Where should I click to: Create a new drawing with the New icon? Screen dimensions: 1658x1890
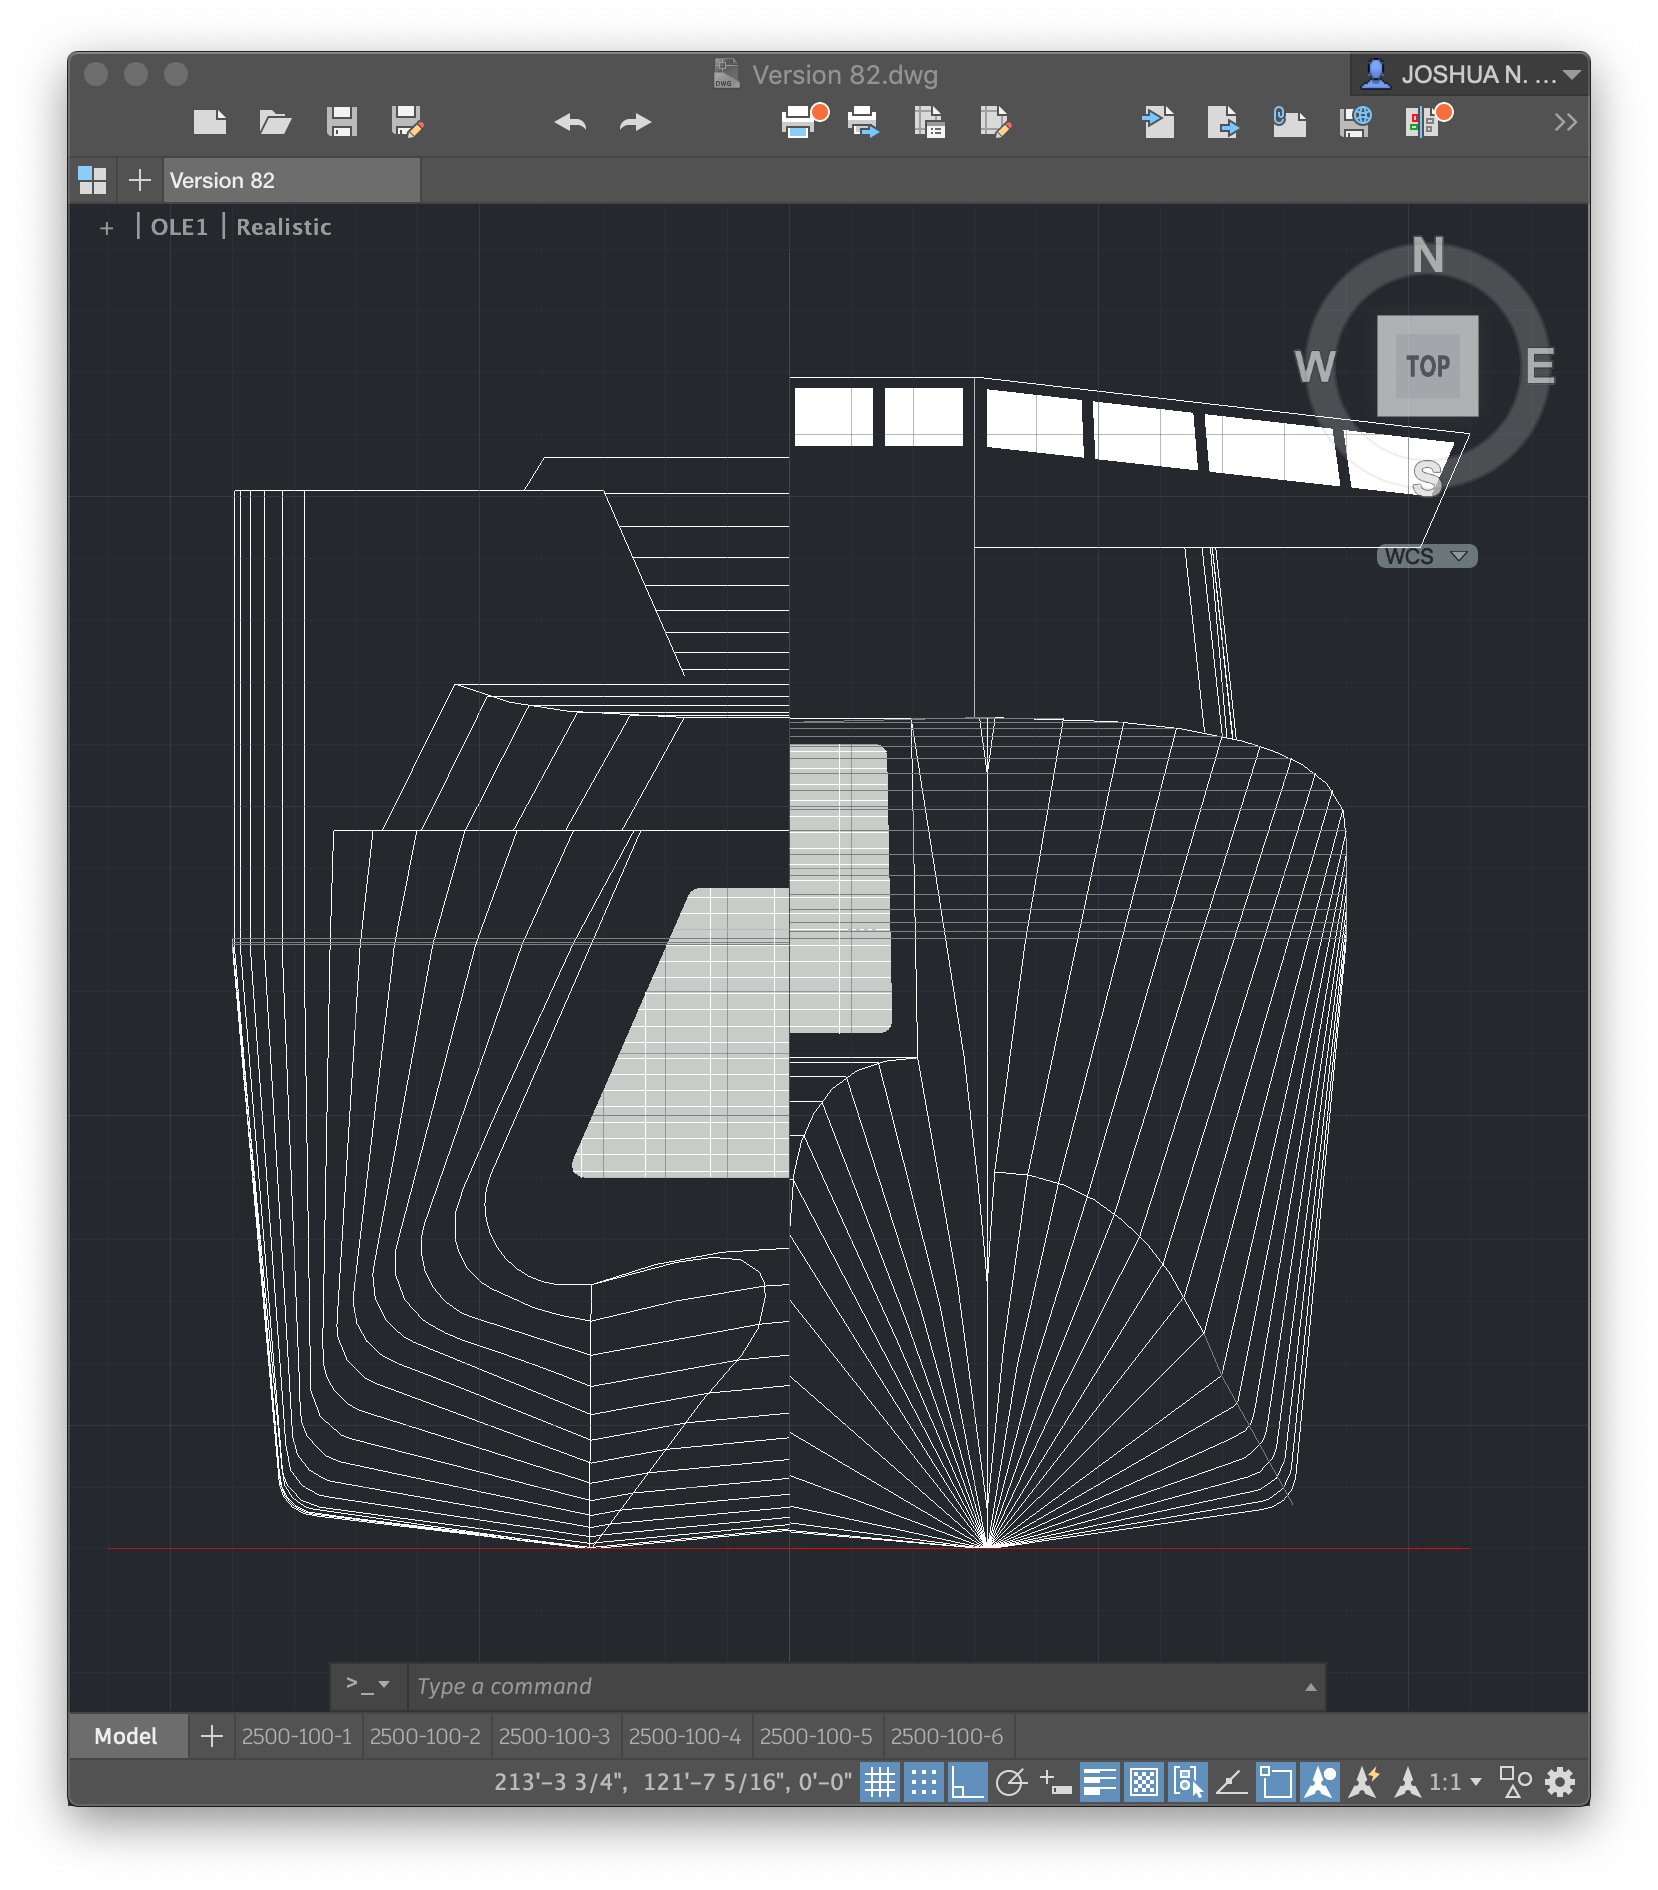(210, 122)
